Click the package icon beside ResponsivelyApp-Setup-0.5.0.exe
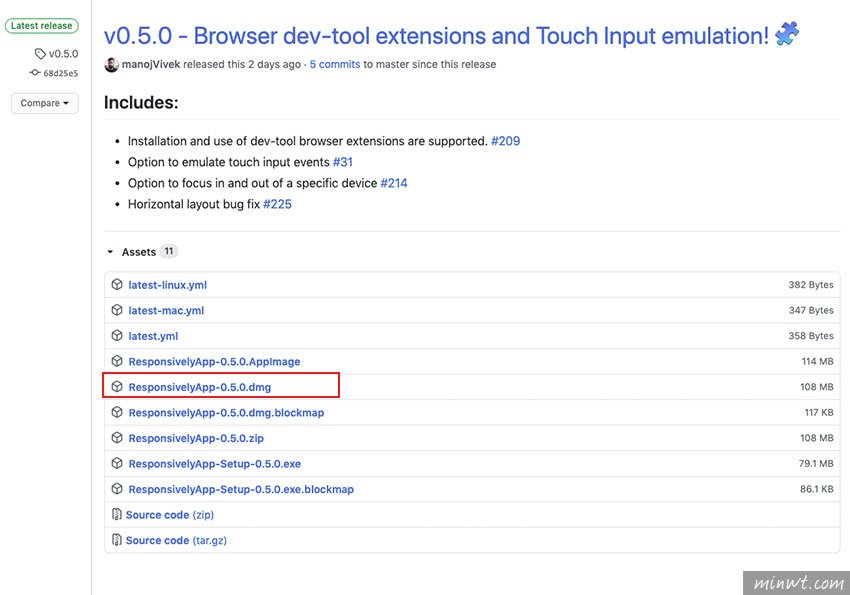The width and height of the screenshot is (850, 595). (x=117, y=463)
